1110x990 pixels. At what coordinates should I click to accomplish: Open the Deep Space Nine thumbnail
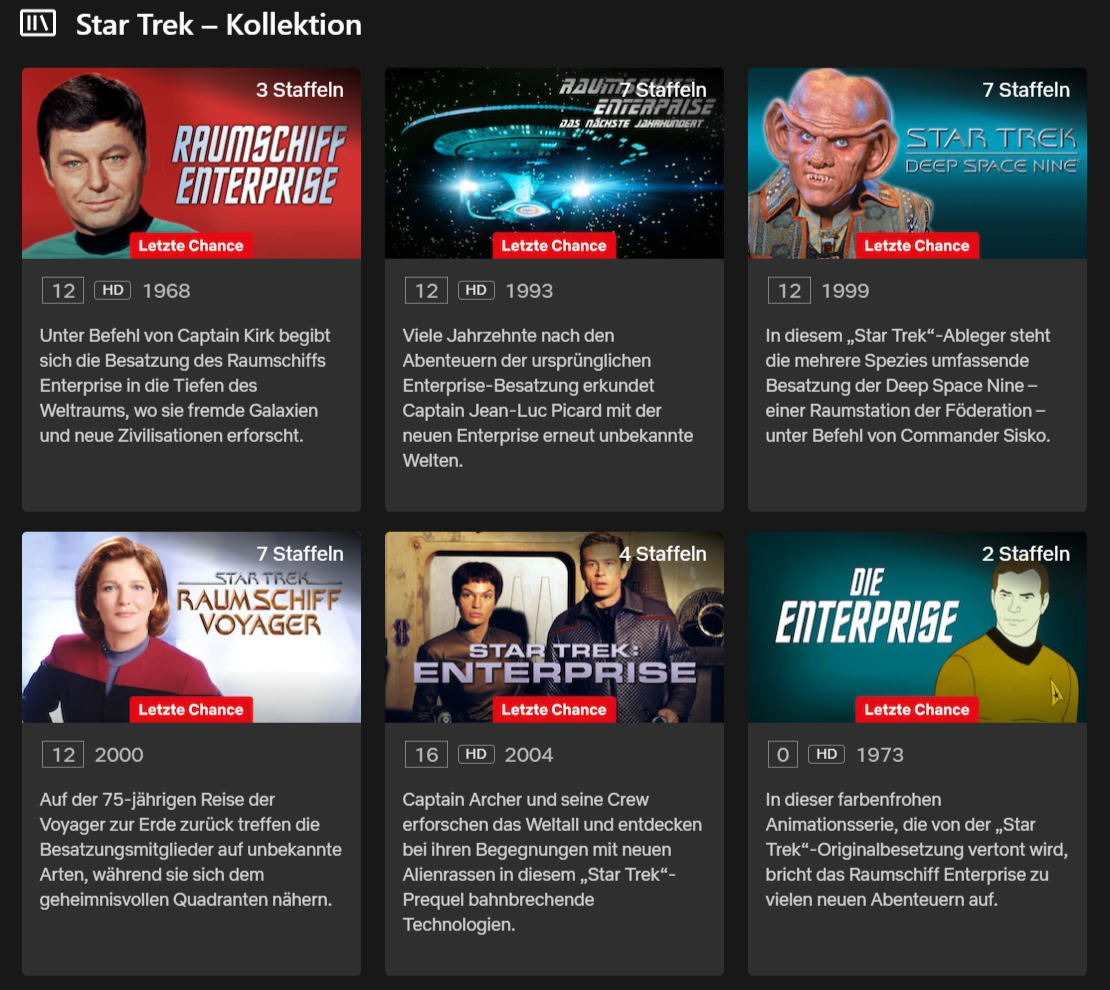[x=917, y=164]
